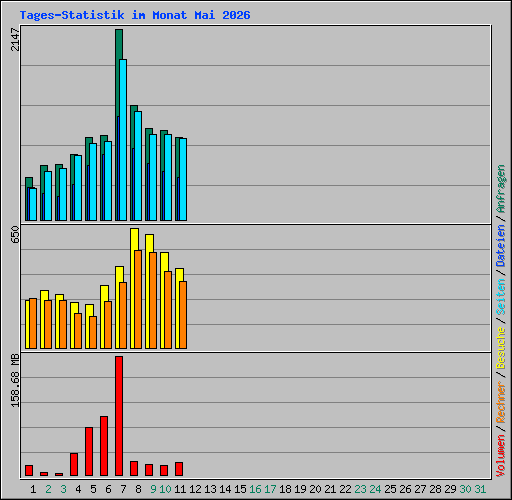Select the red Volumen bar for day 6

104,446
